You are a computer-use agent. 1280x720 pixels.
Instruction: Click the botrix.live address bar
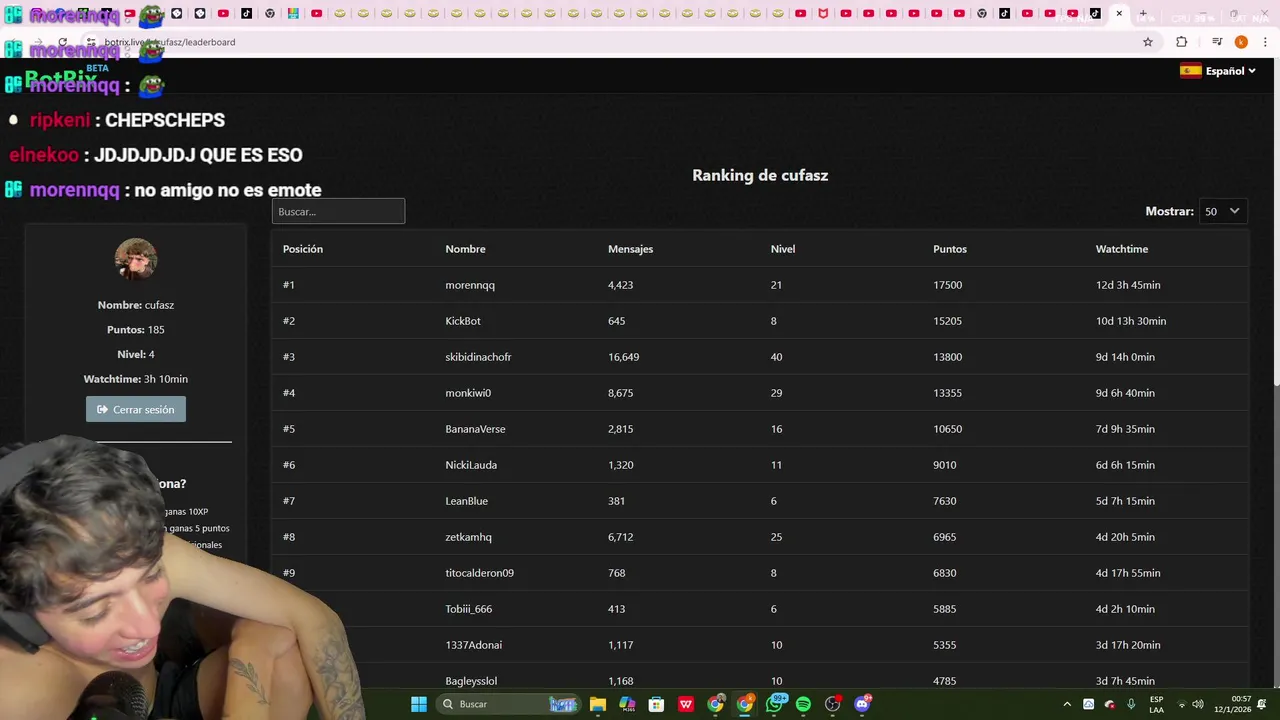click(x=620, y=42)
